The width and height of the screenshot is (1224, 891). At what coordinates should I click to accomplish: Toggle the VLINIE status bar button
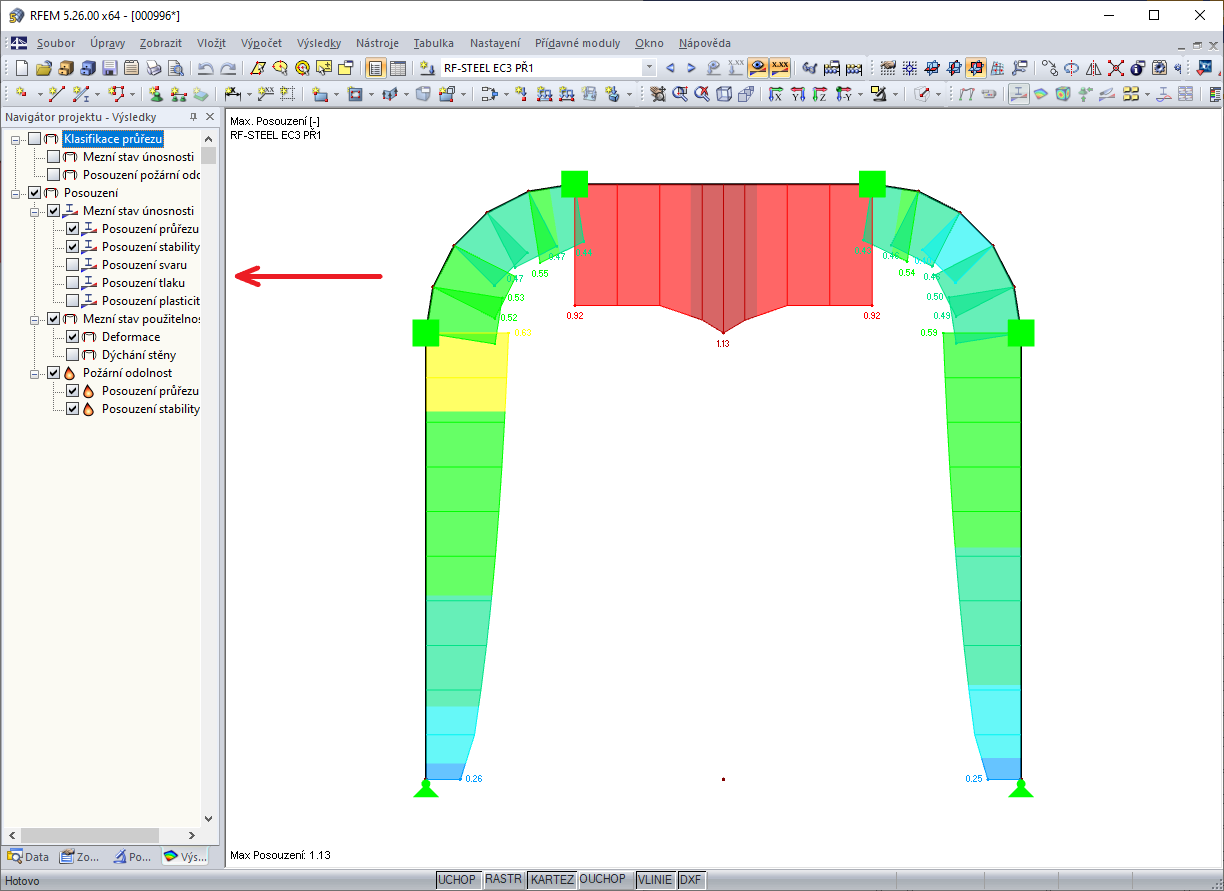click(x=655, y=880)
